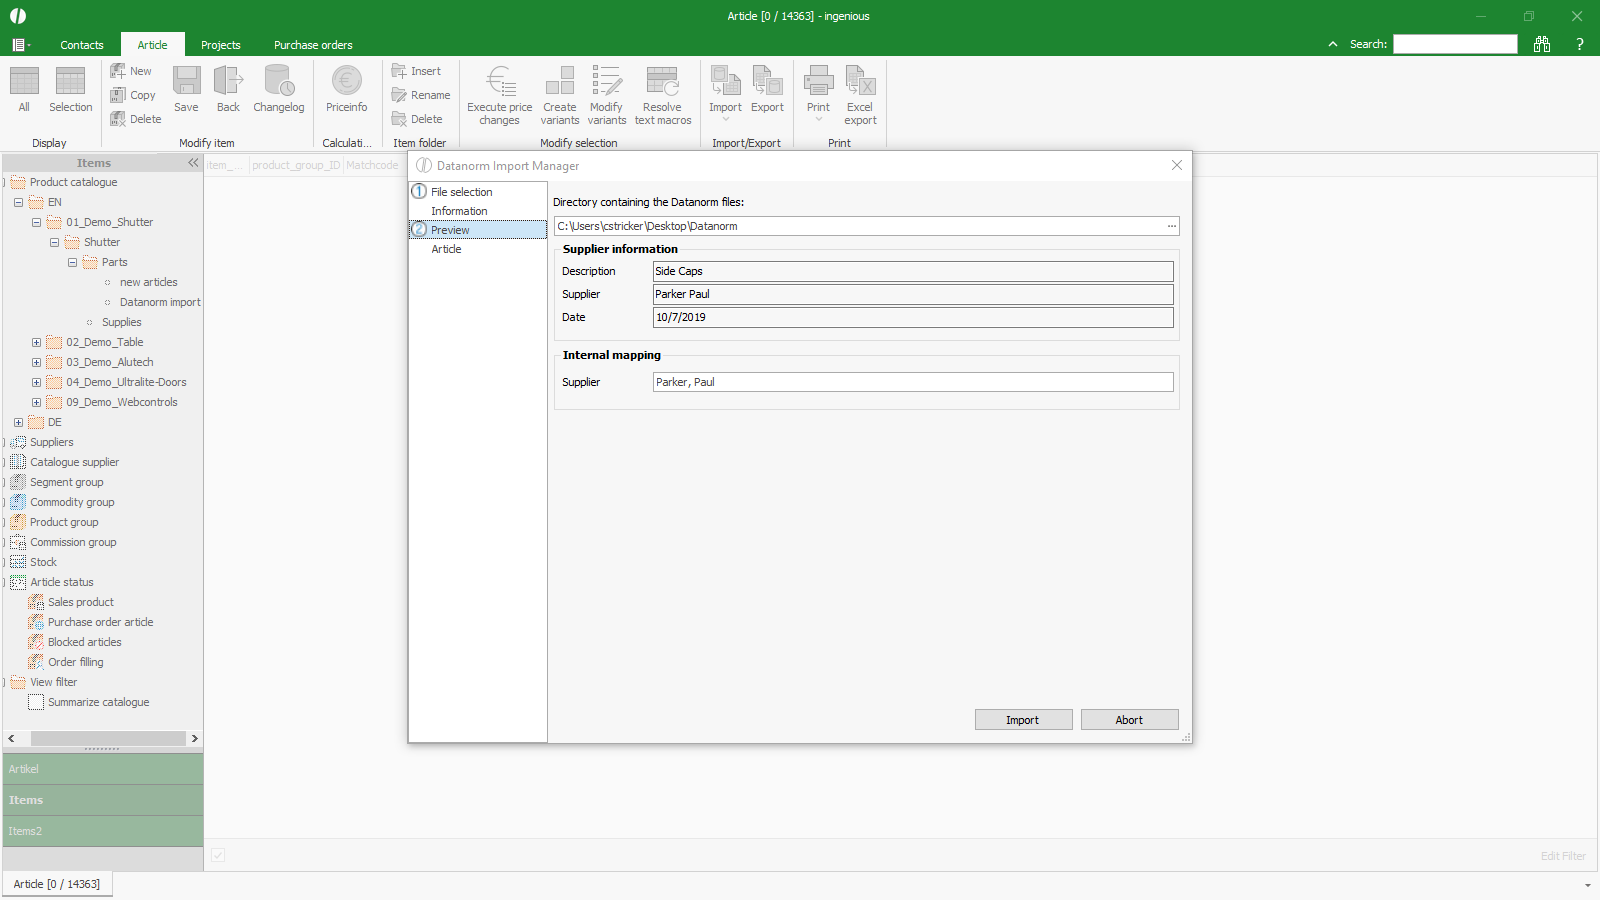
Task: Expand the DE catalogue node
Action: coord(19,422)
